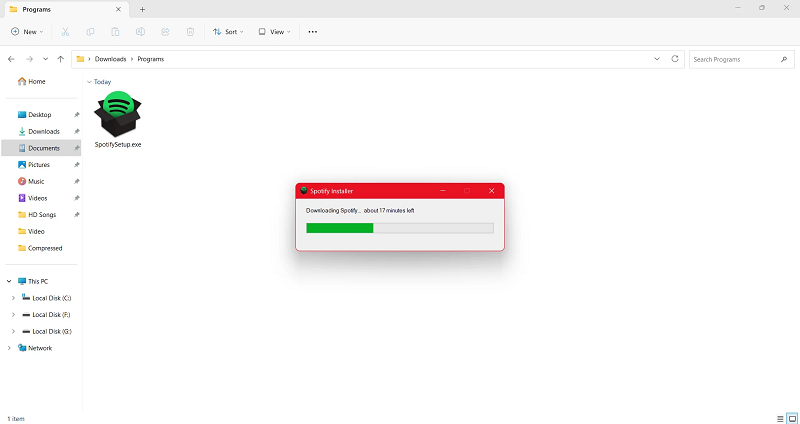This screenshot has height=424, width=800.
Task: Open the Sort dropdown menu
Action: [x=226, y=31]
